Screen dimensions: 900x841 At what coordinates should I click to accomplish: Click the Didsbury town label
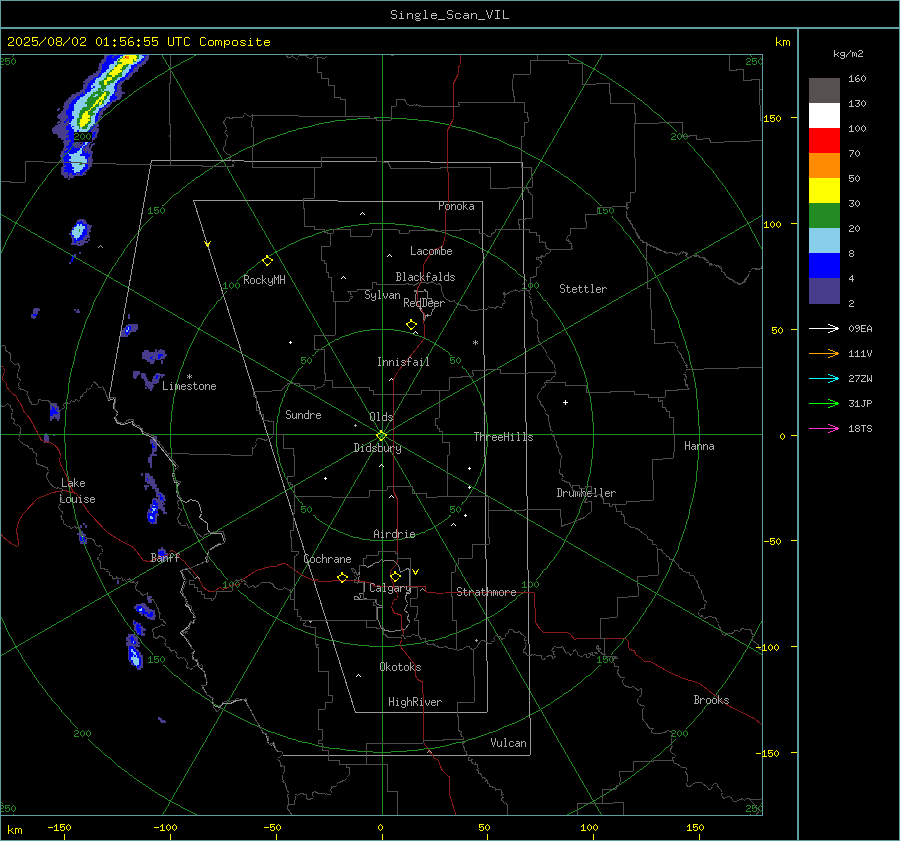point(377,448)
